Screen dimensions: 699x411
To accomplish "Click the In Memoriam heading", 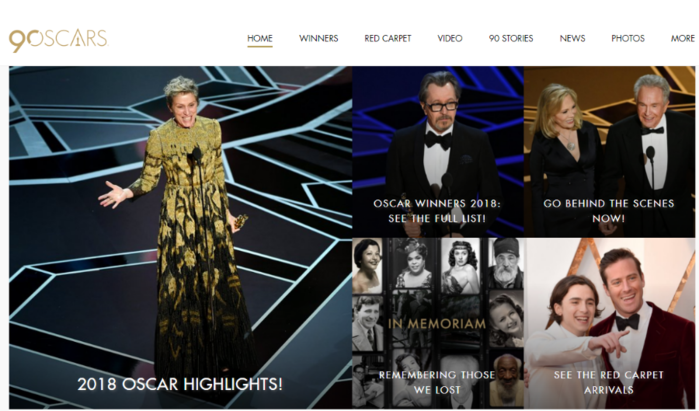I will click(436, 324).
